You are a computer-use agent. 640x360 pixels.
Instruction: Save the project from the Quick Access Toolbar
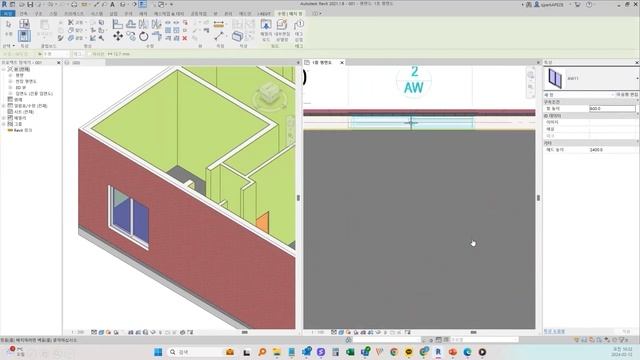(x=30, y=4)
